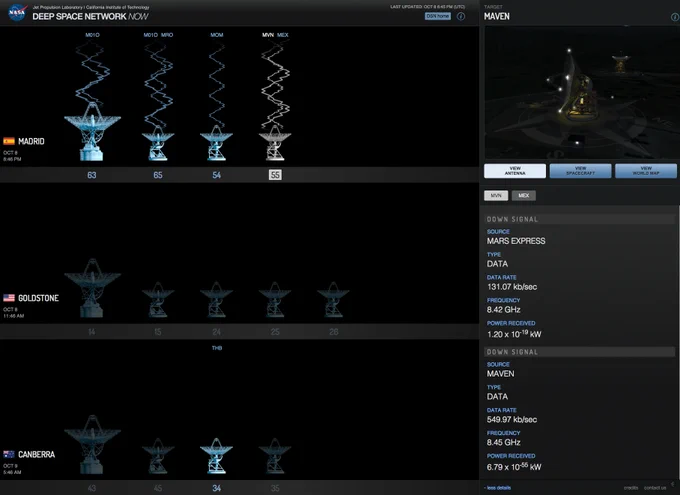Select Canberra antenna dish 35

(x=275, y=456)
